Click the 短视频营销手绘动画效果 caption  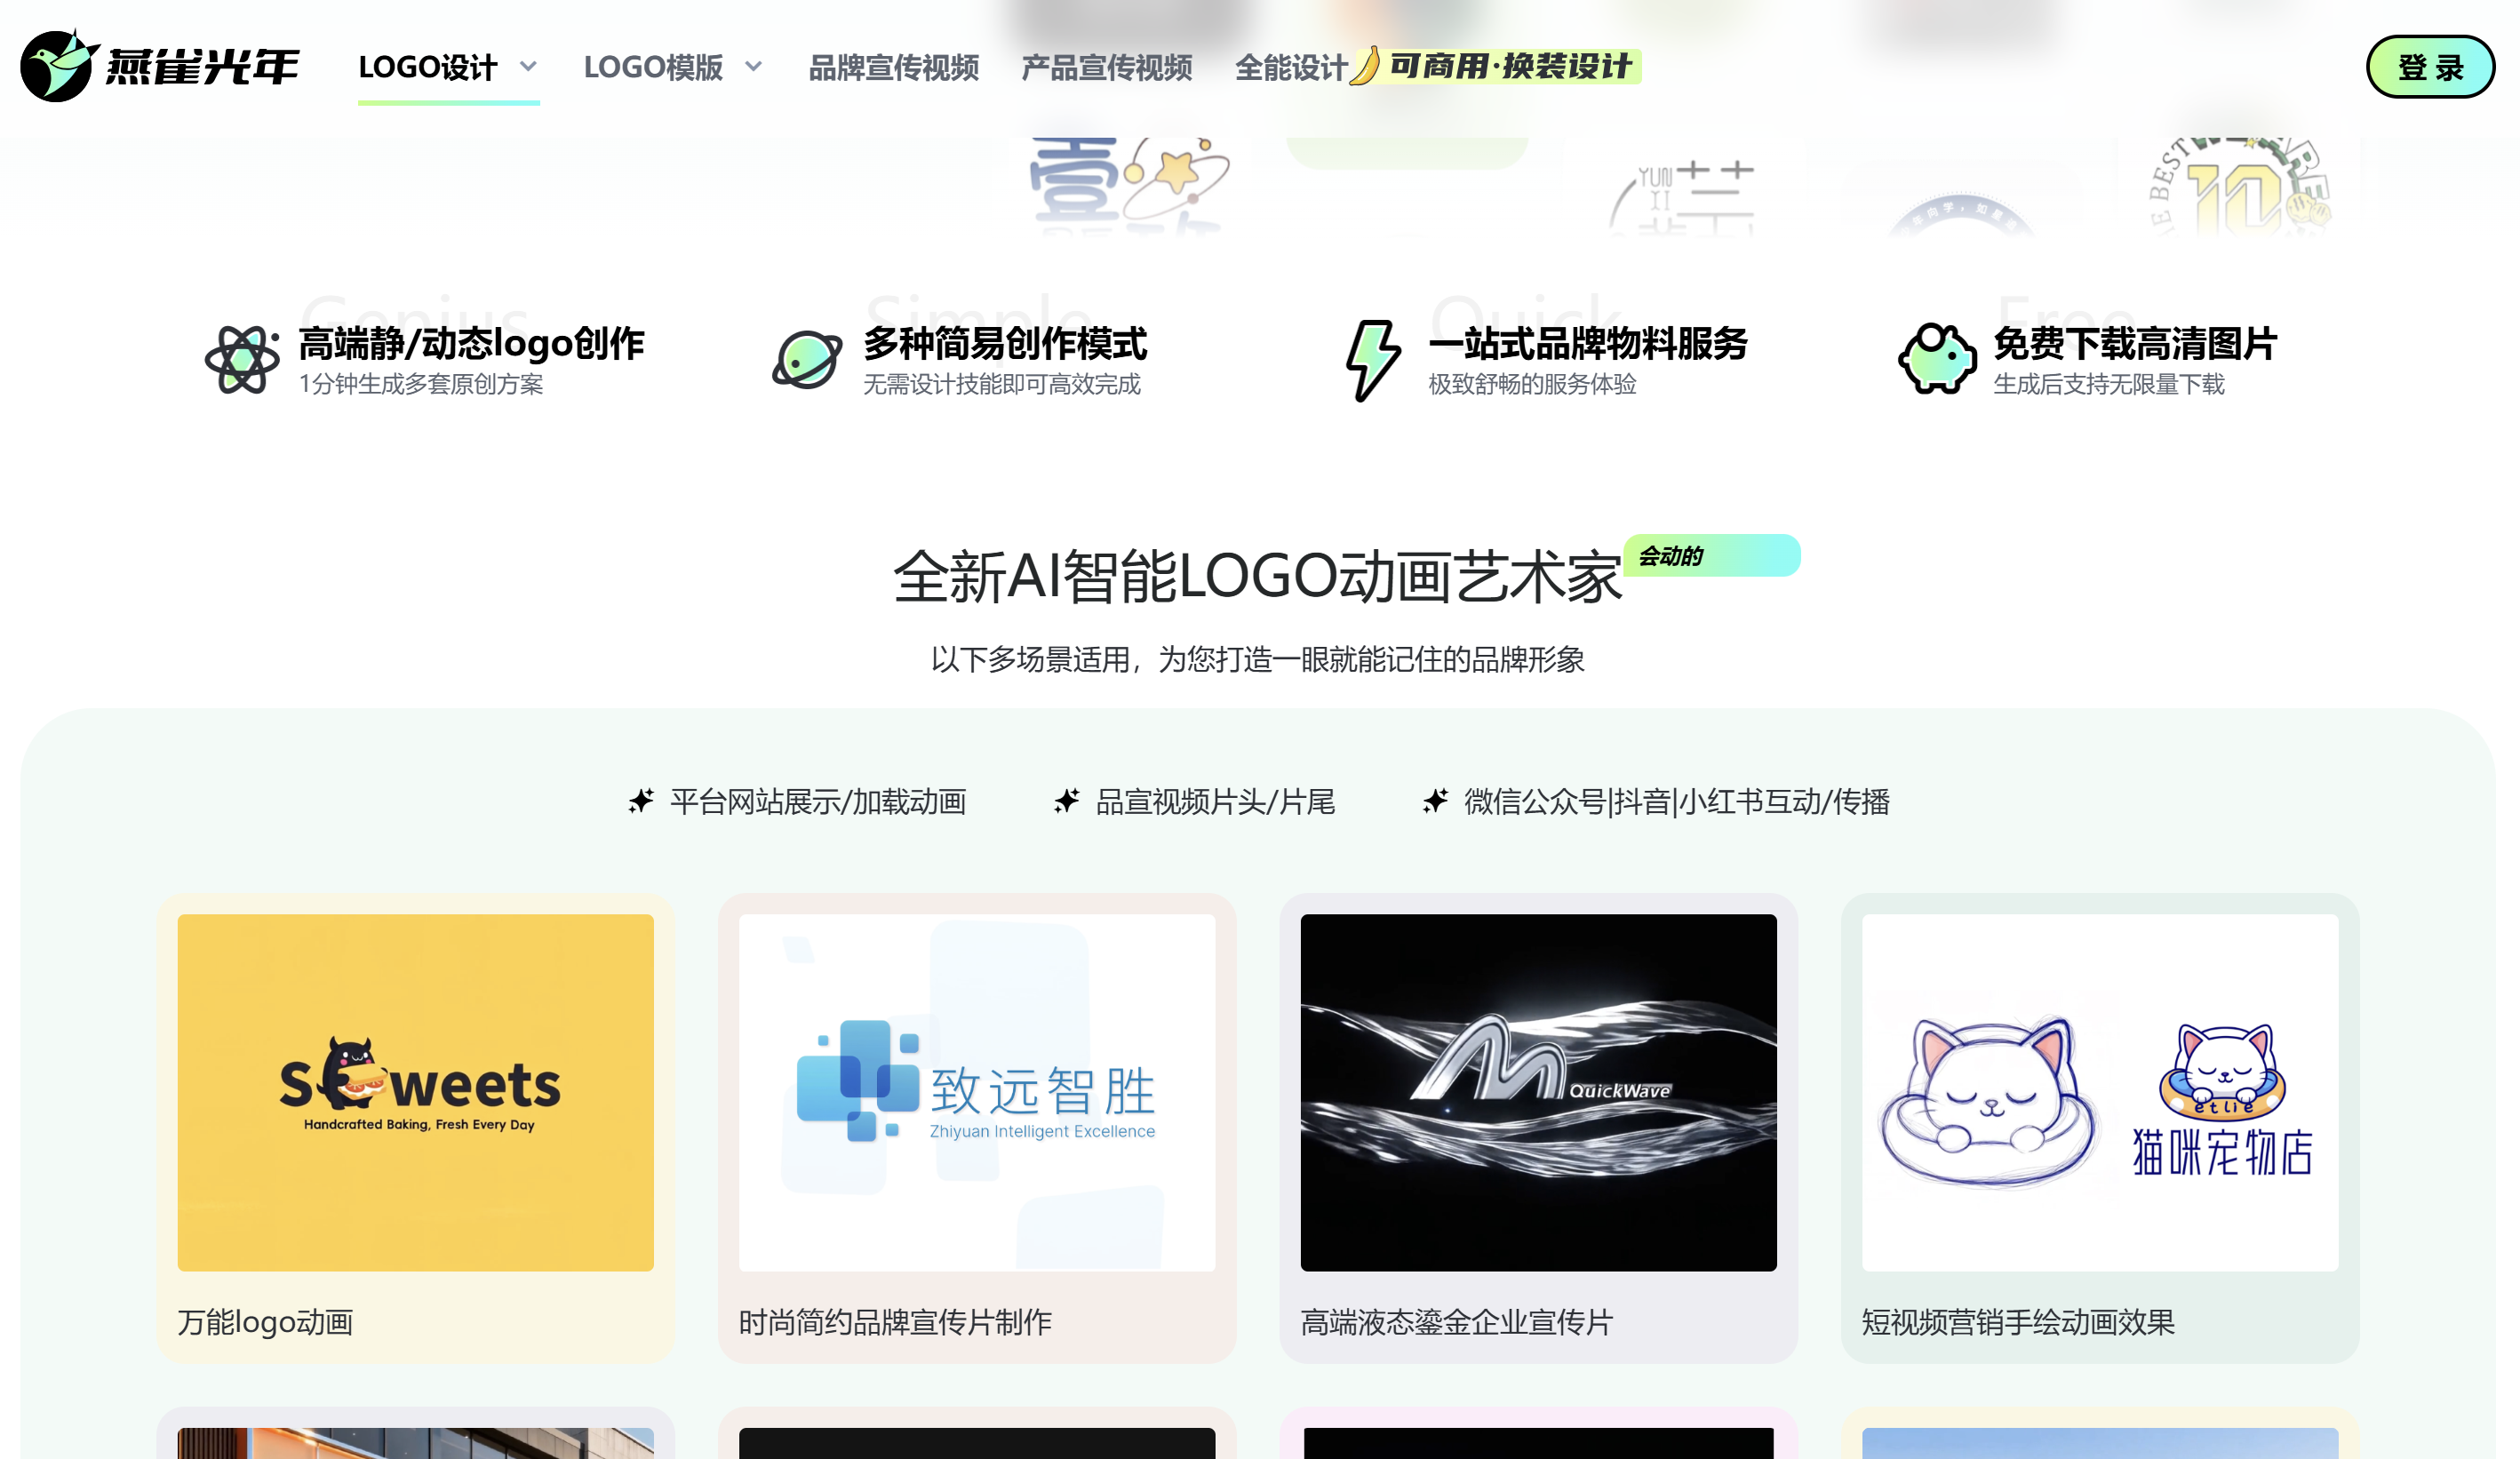2018,1323
